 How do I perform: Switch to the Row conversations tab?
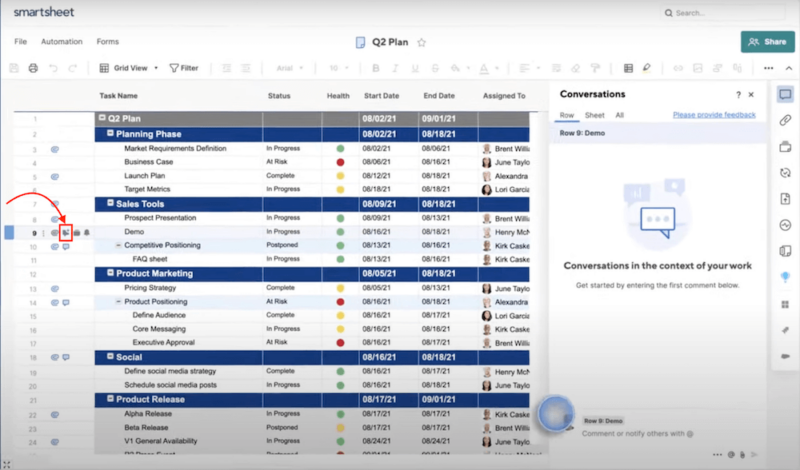(x=567, y=115)
